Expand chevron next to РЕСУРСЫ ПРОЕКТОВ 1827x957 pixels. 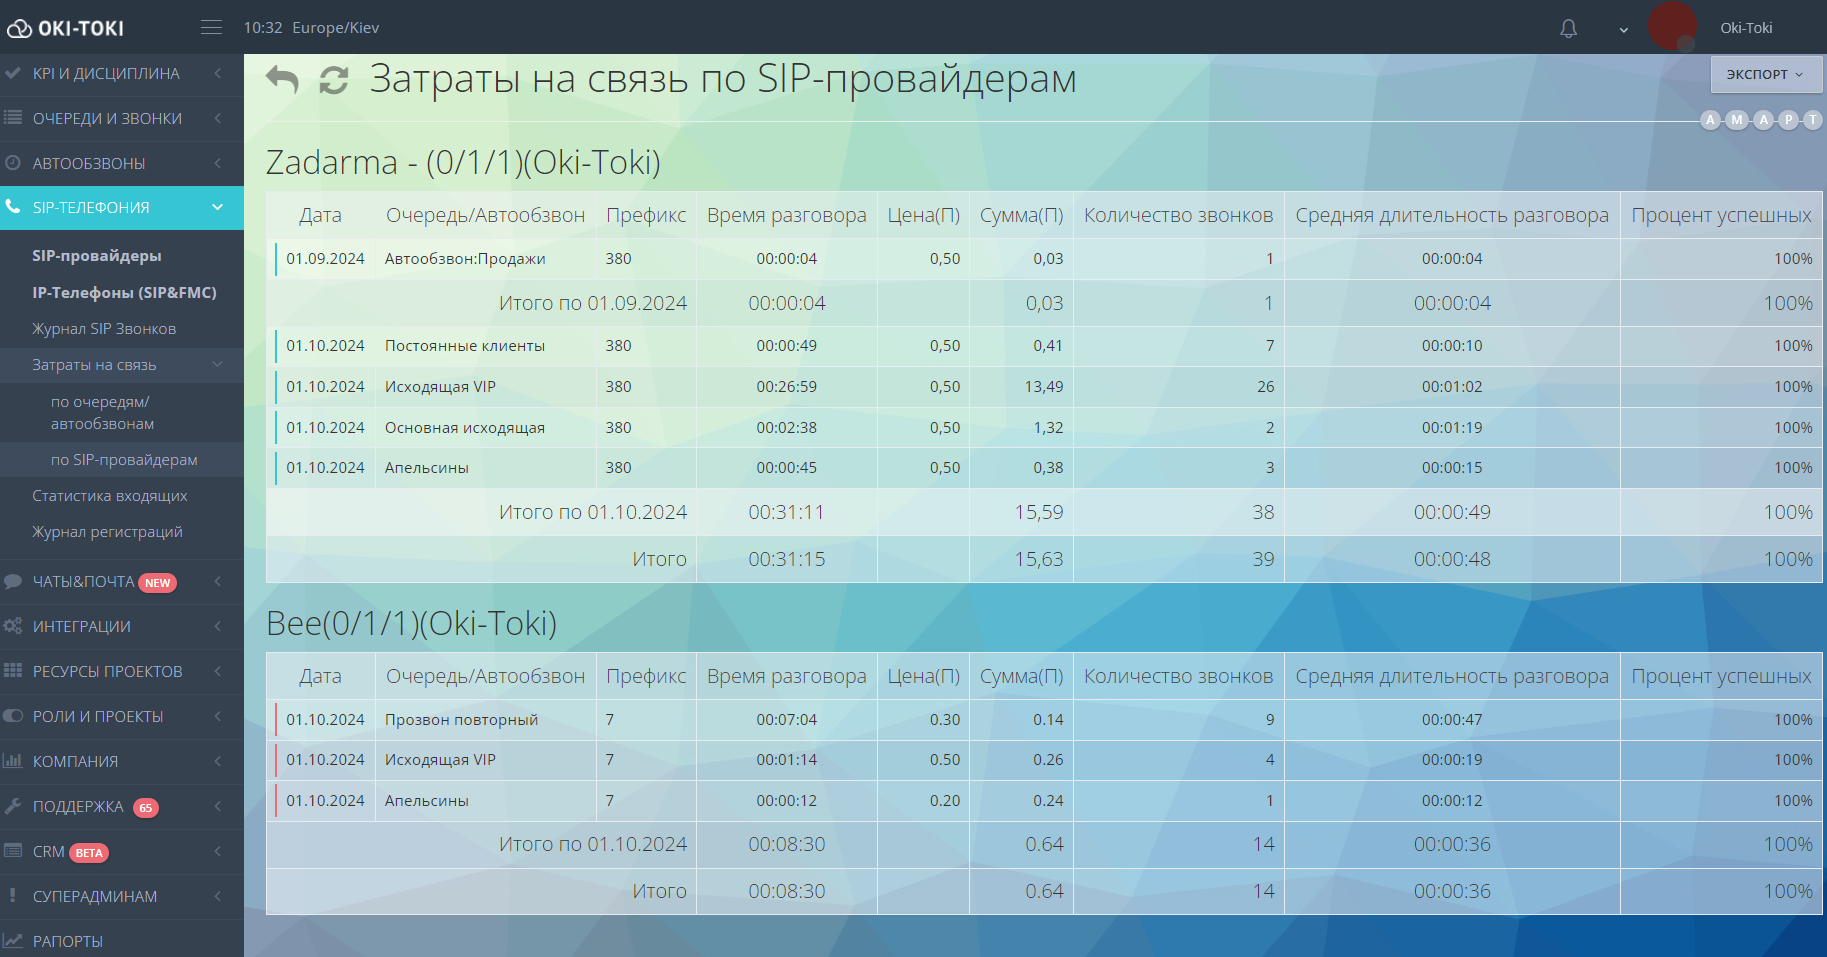tap(218, 671)
